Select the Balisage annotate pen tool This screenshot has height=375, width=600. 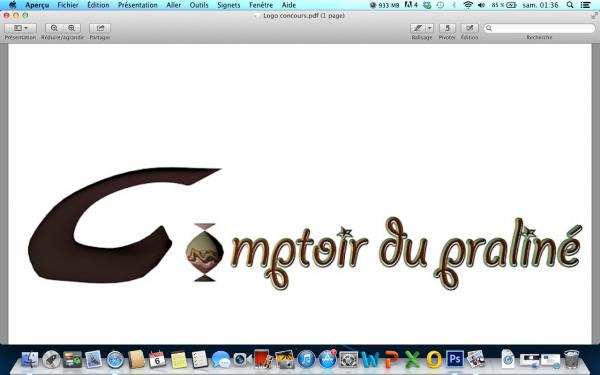point(418,28)
